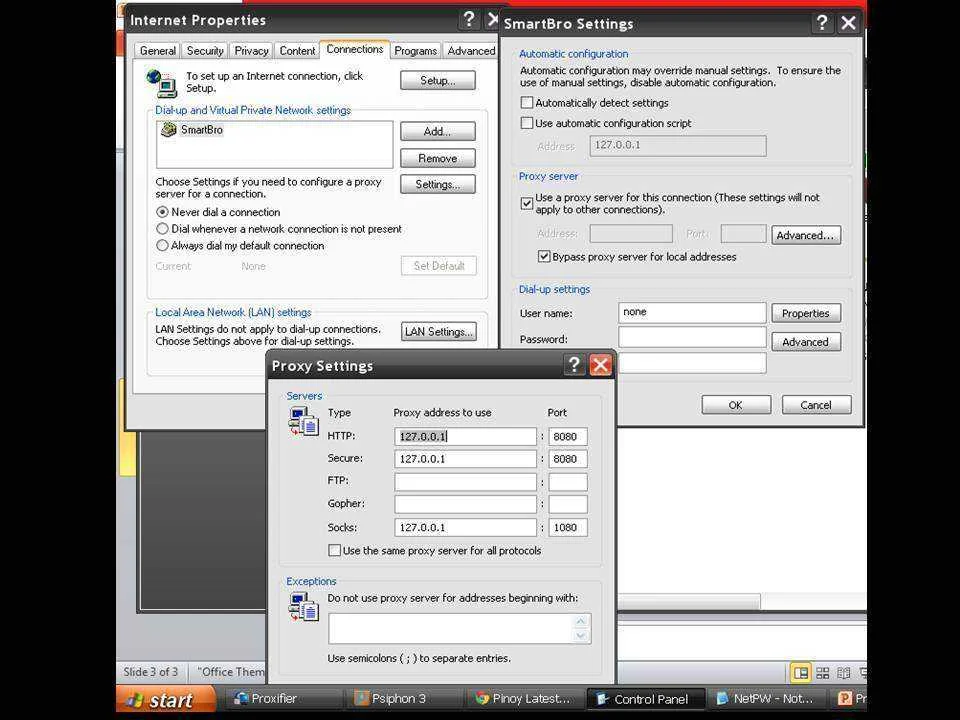Switch PowerPoint to Reading view icon
This screenshot has width=960, height=720.
(x=844, y=673)
